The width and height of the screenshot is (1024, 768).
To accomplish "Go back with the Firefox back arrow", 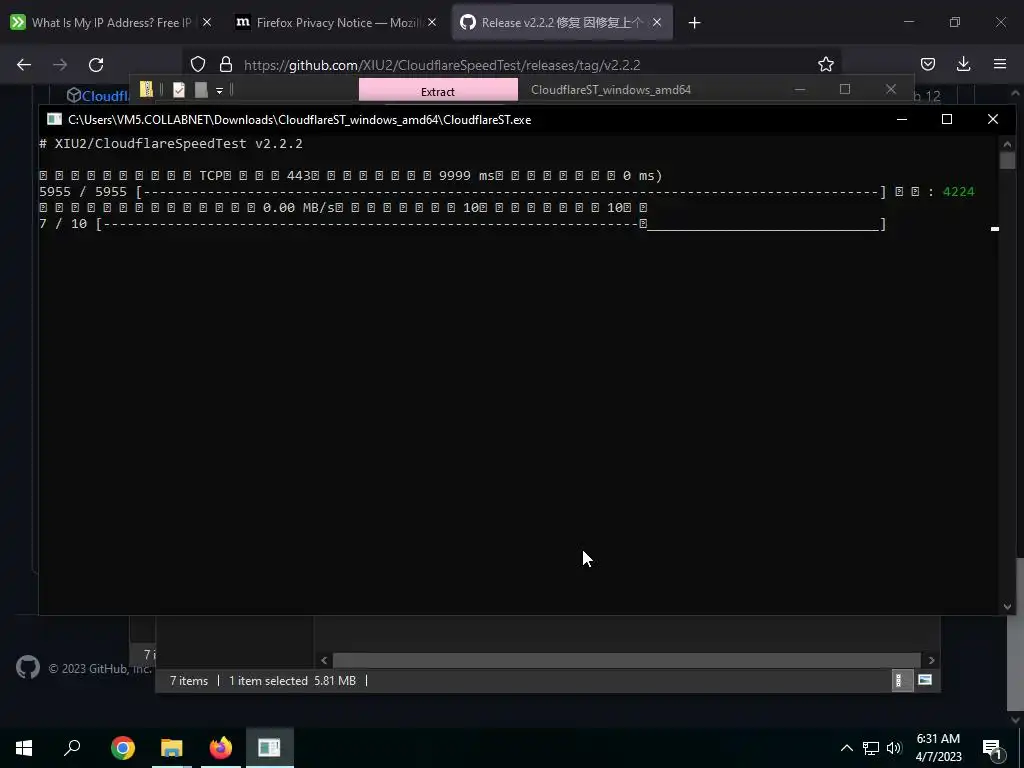I will click(24, 65).
